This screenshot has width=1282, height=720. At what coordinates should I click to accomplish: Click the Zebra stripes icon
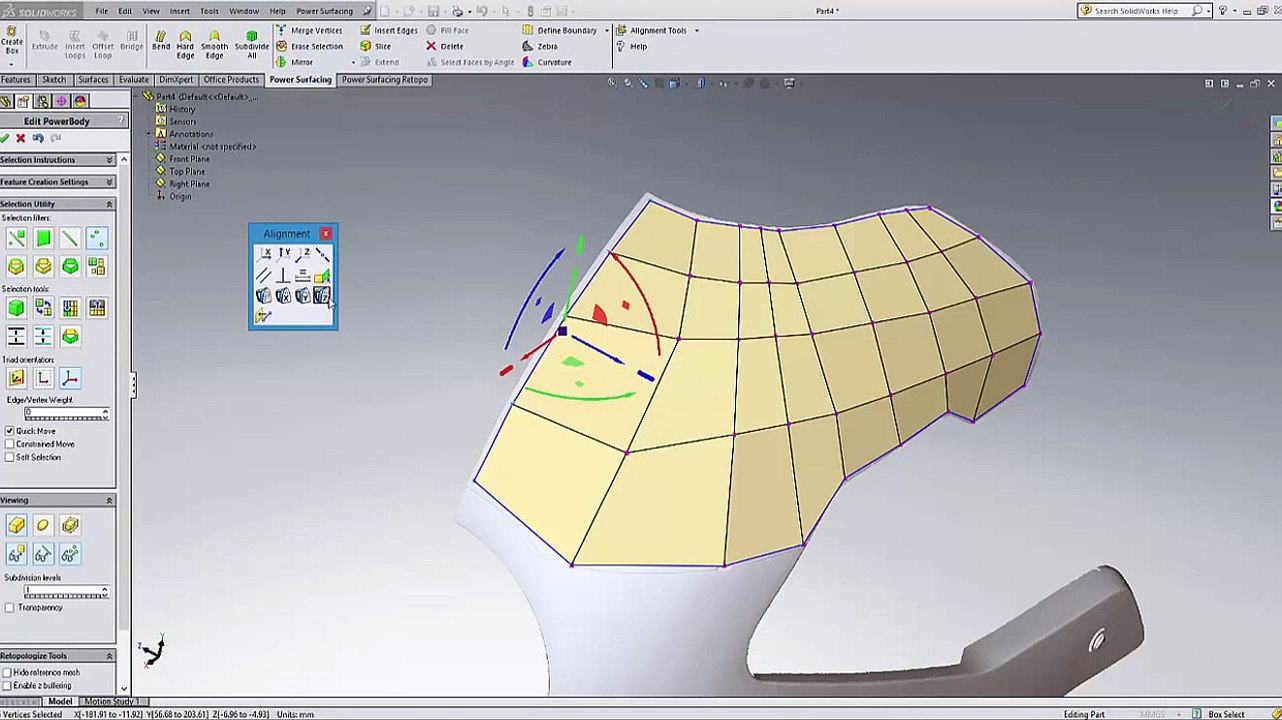(x=528, y=46)
